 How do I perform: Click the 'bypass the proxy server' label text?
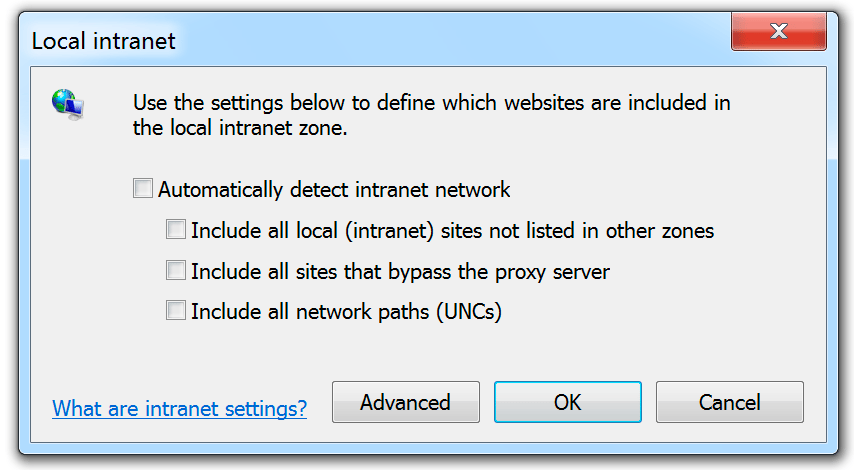tap(499, 271)
